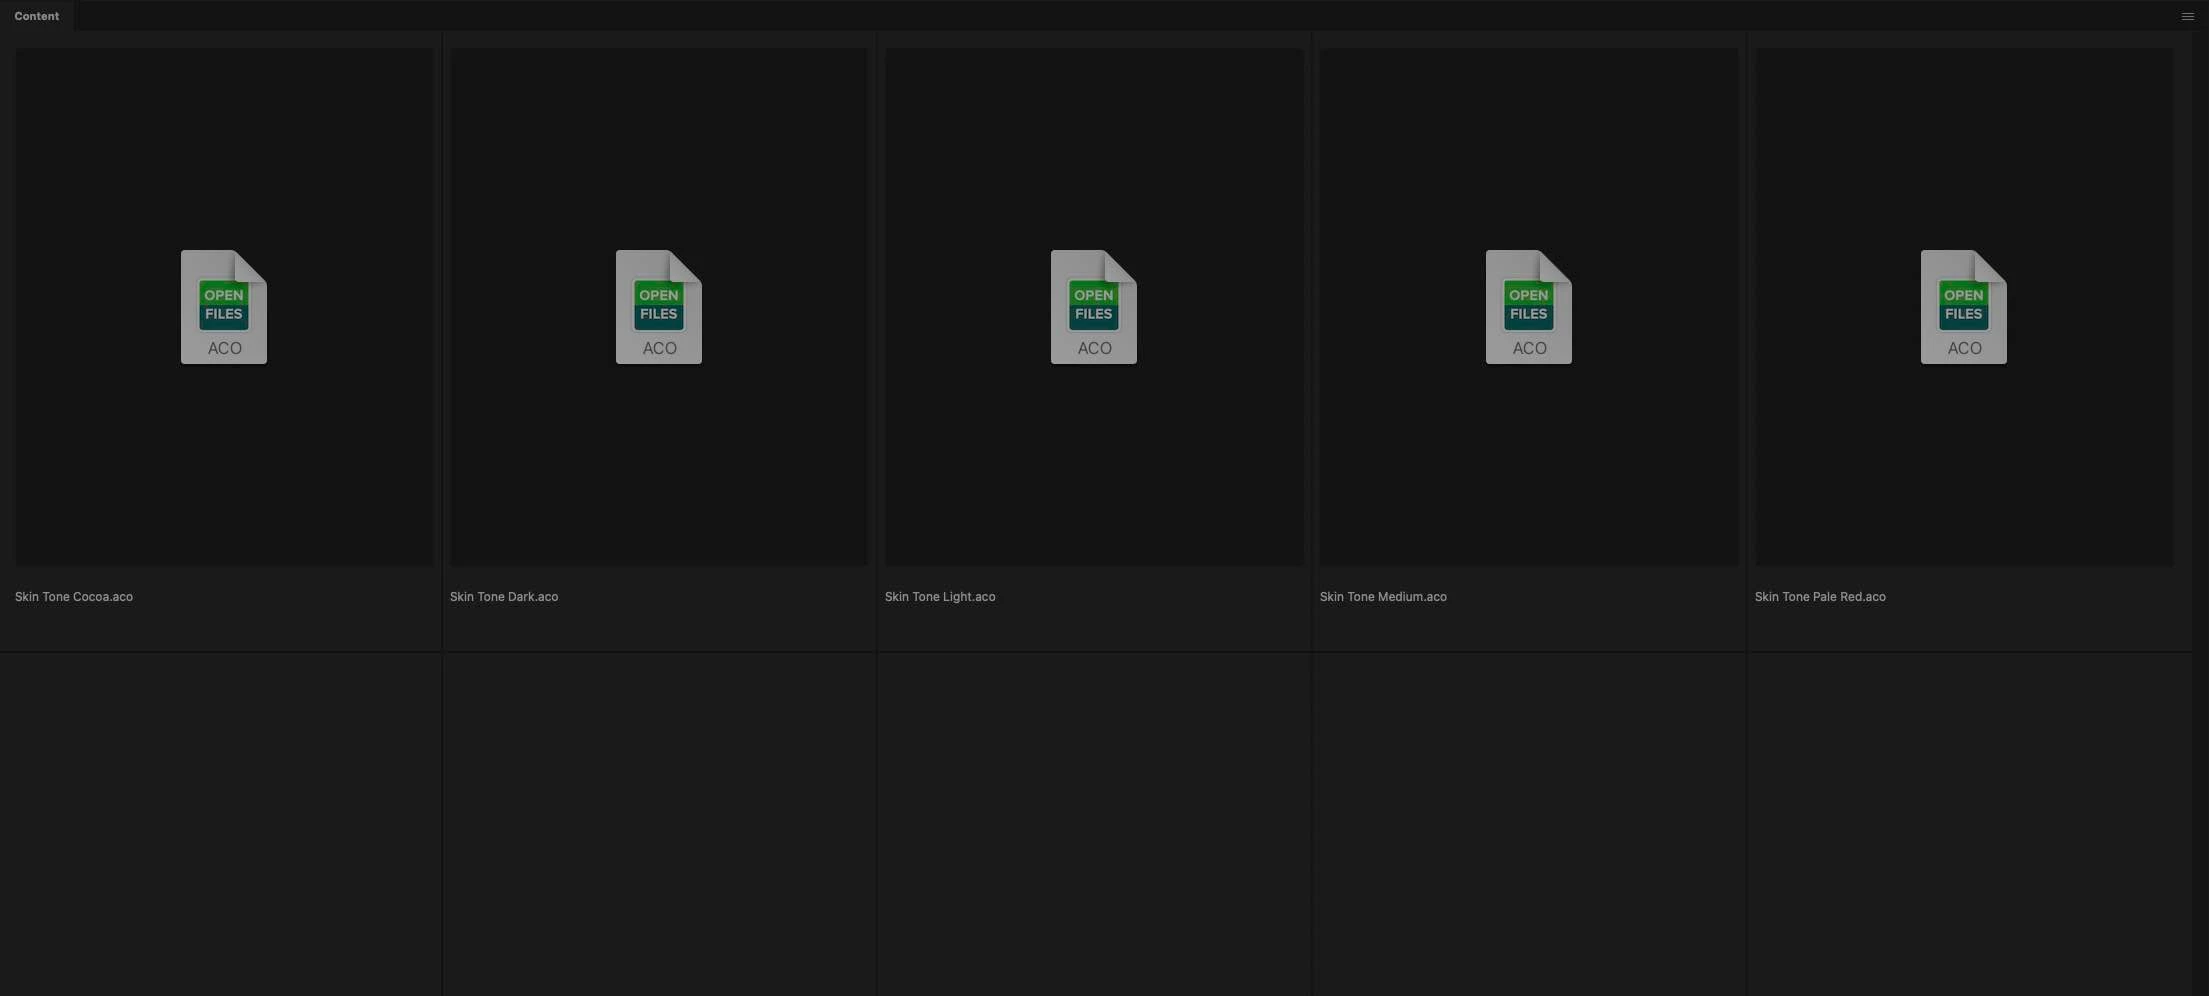Screen dimensions: 2209x996
Task: Switch to the Content tab
Action: coord(37,16)
